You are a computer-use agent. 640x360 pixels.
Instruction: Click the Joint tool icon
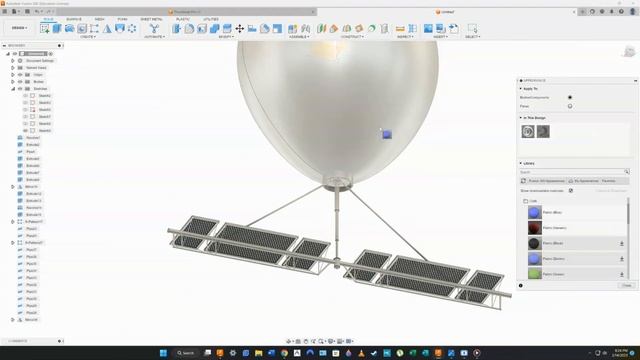click(x=305, y=28)
